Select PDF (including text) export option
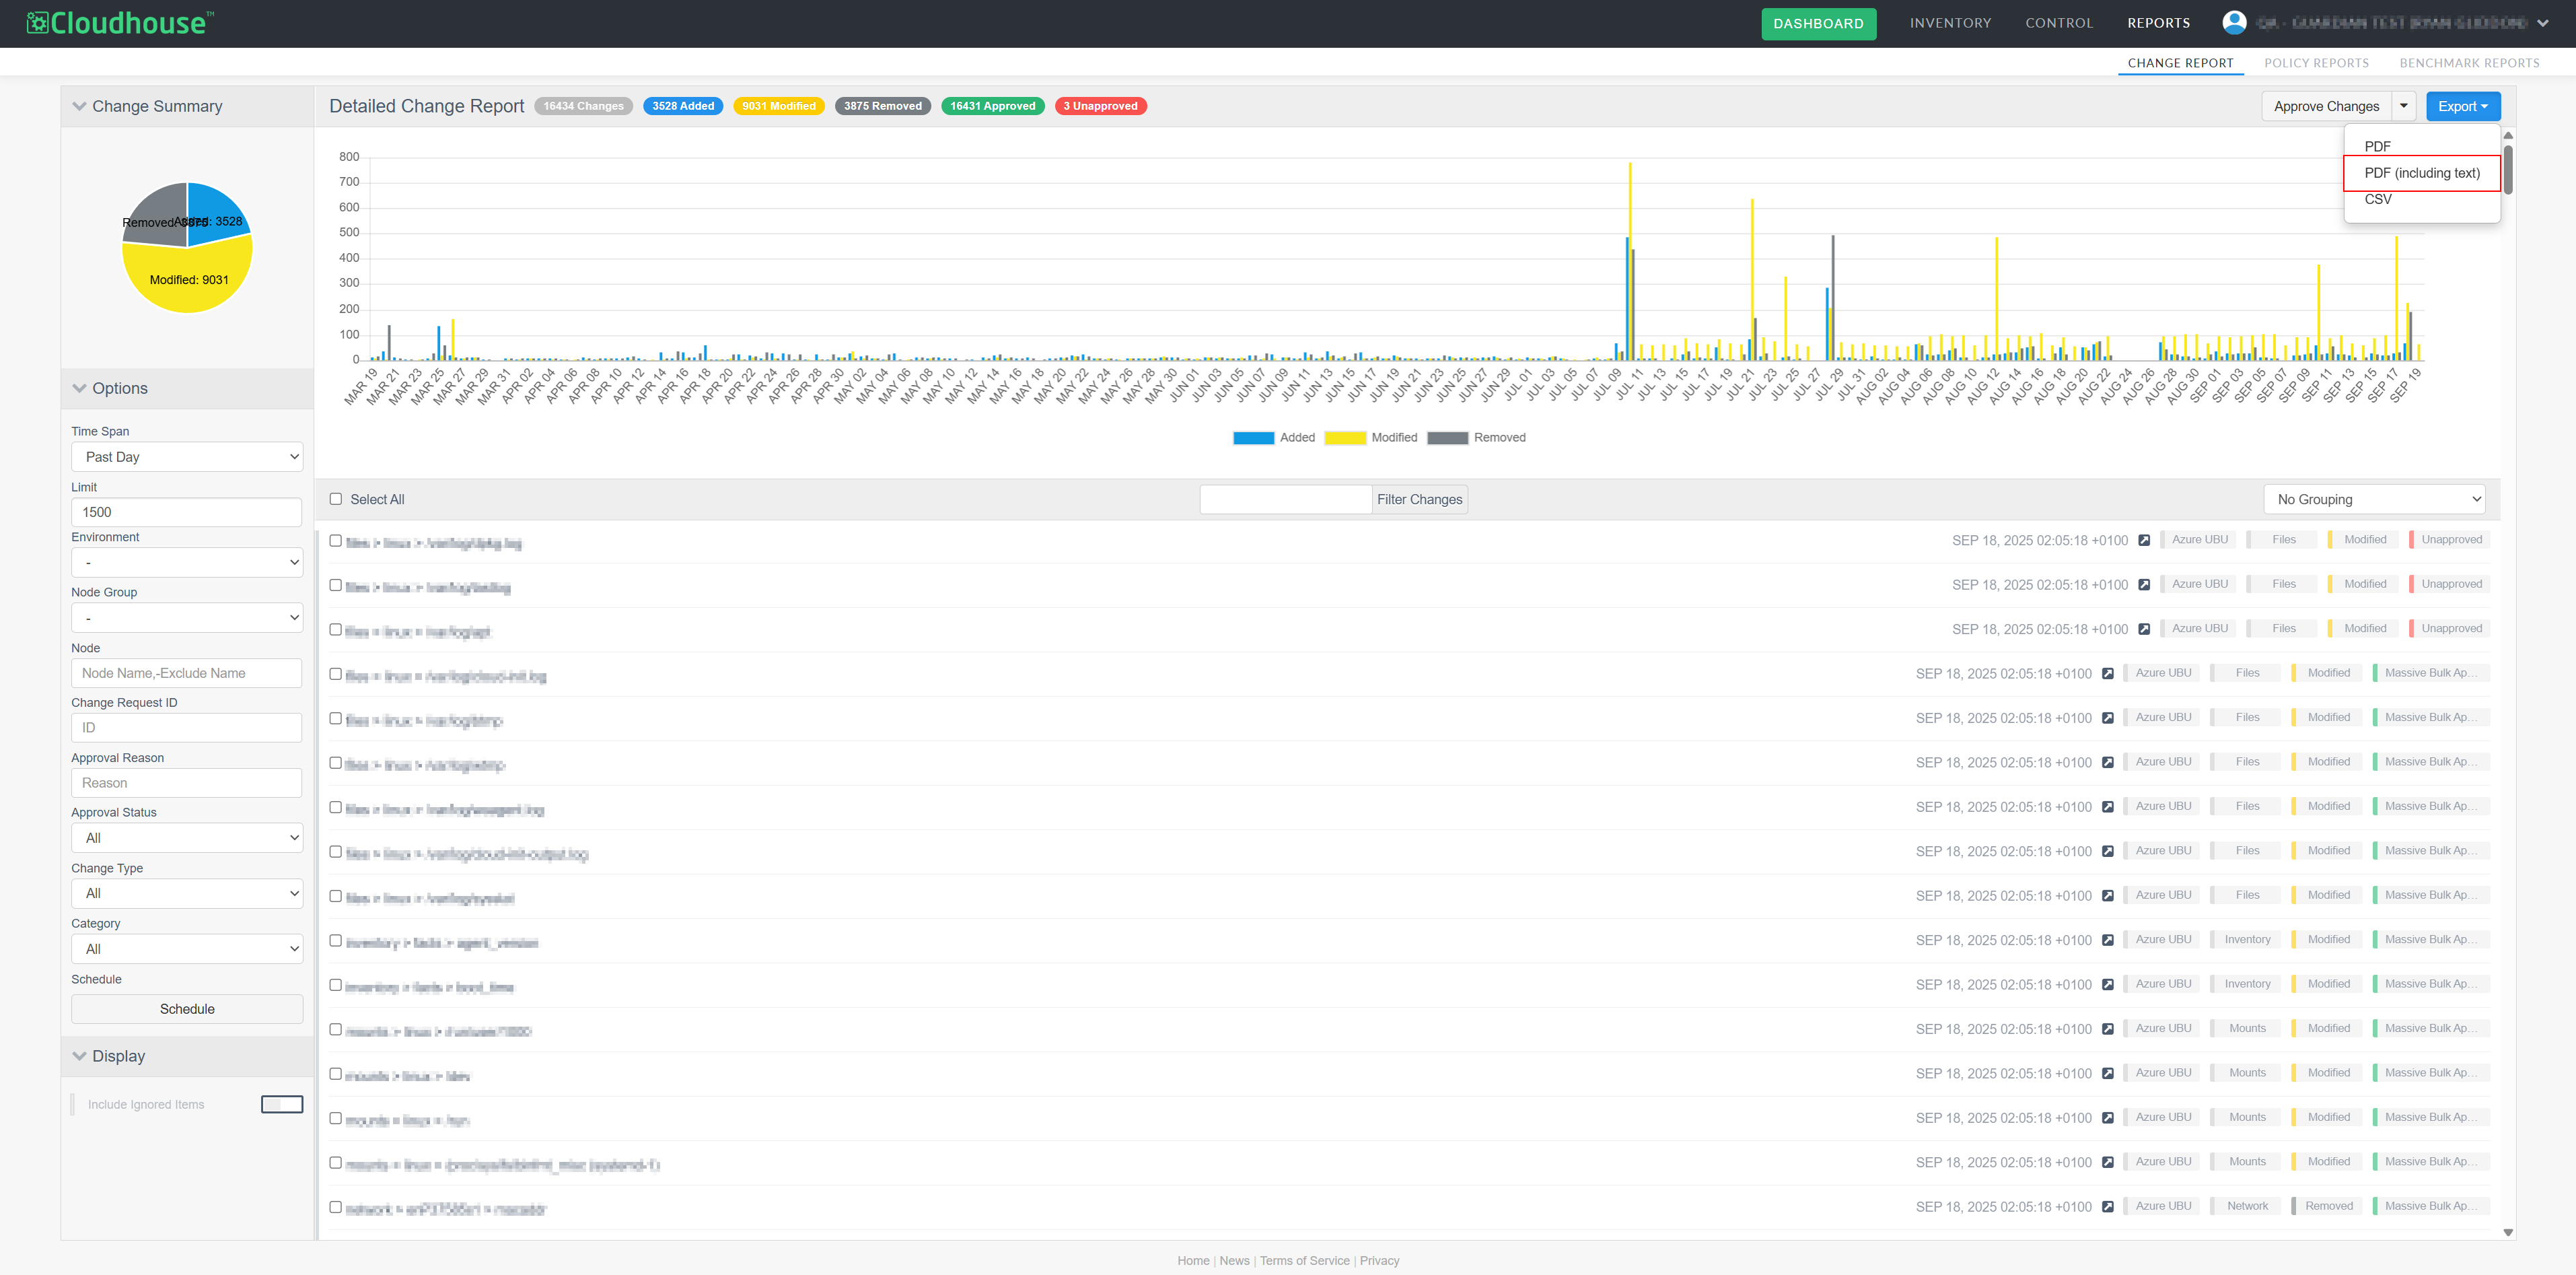Viewport: 2576px width, 1275px height. pyautogui.click(x=2422, y=173)
